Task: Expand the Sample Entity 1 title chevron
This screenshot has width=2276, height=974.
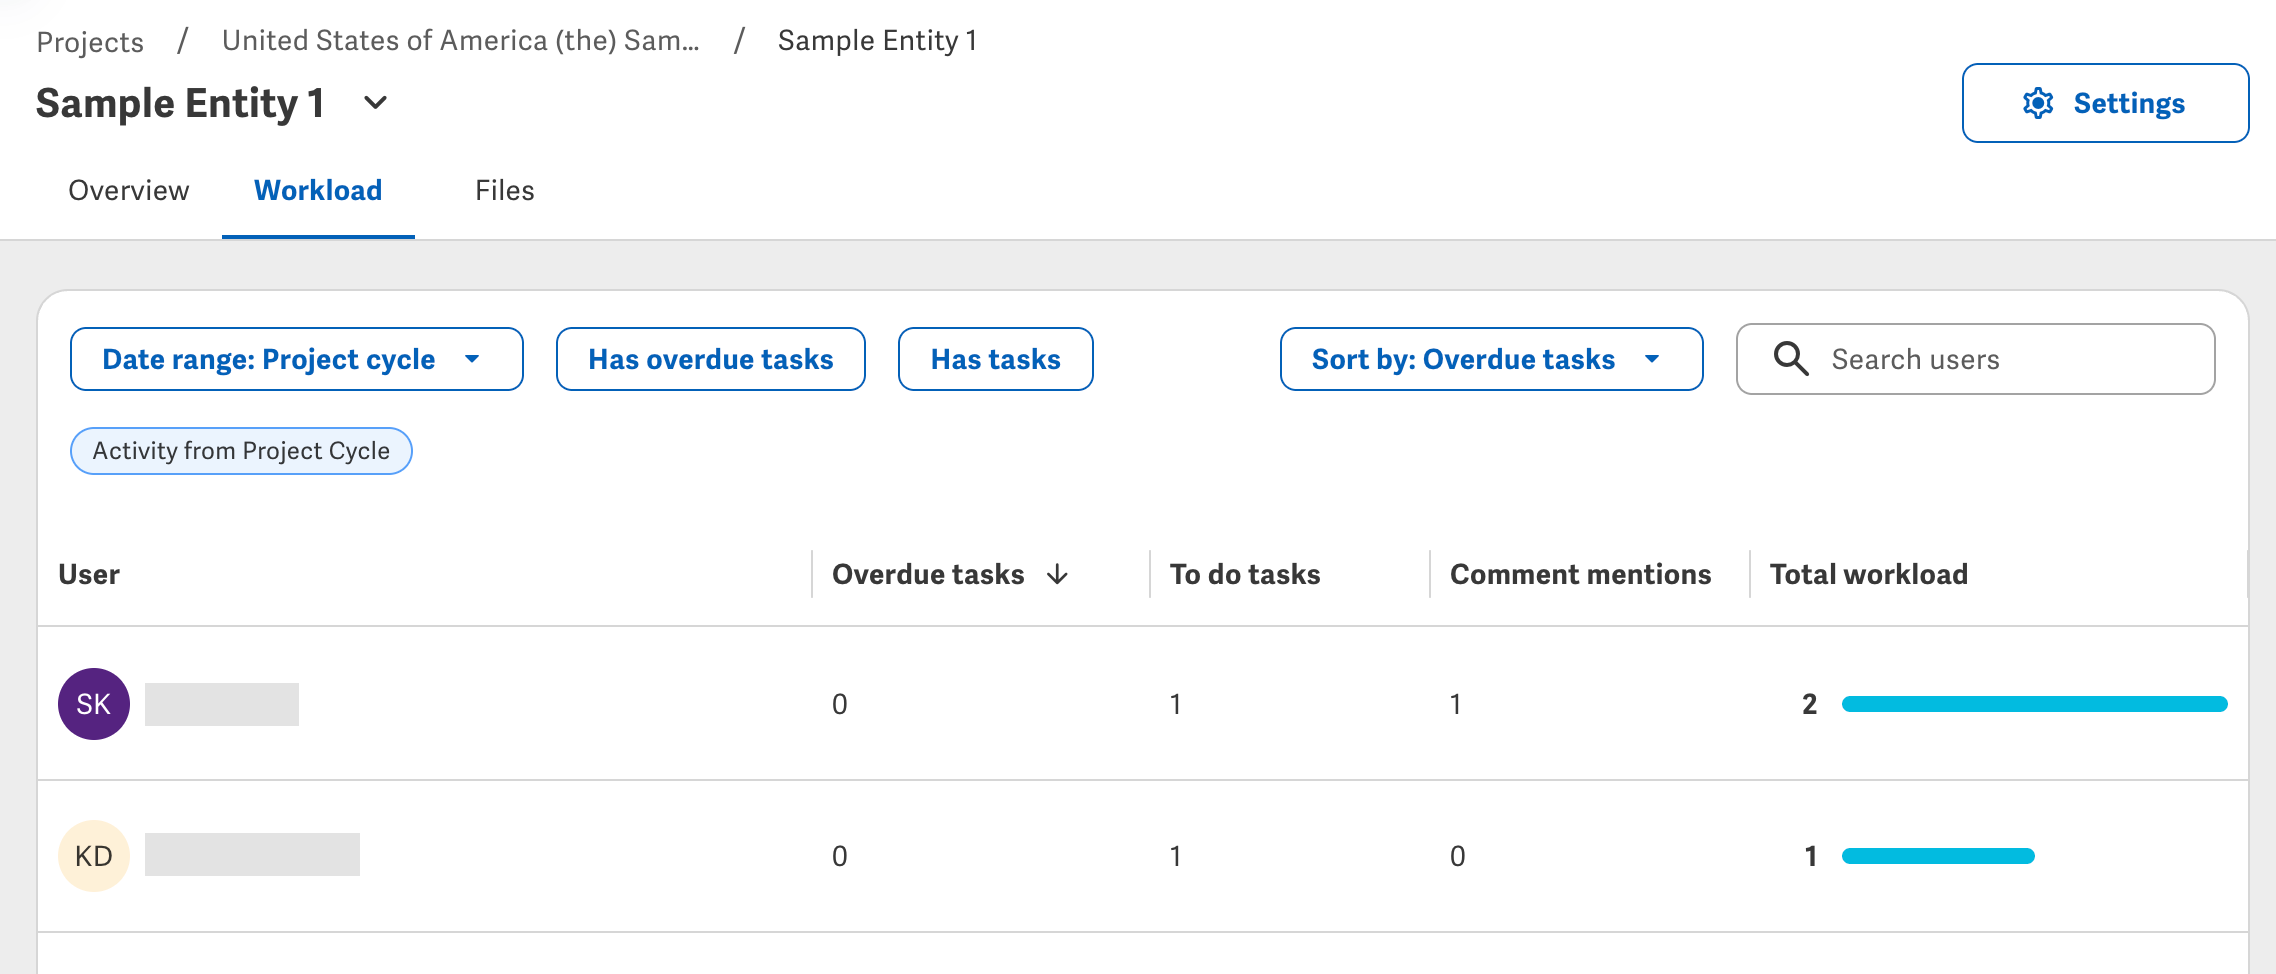Action: pos(375,103)
